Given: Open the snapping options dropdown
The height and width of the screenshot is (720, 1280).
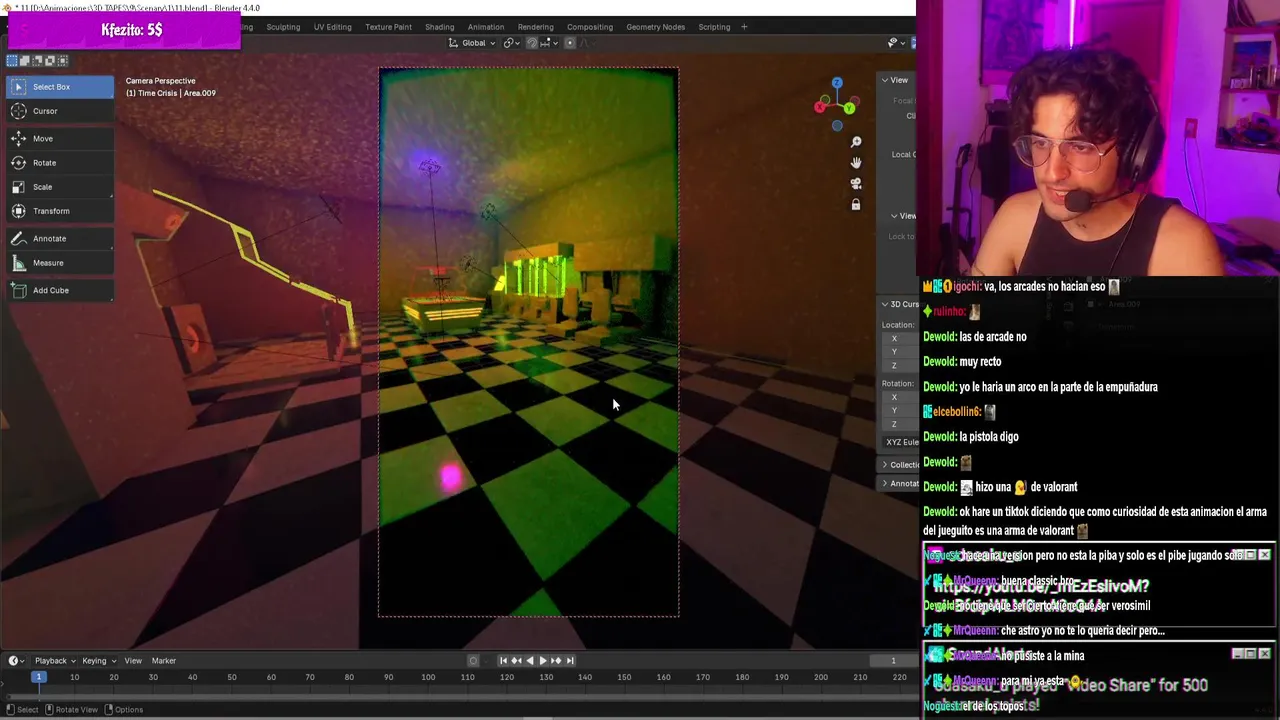Looking at the screenshot, I should 547,43.
